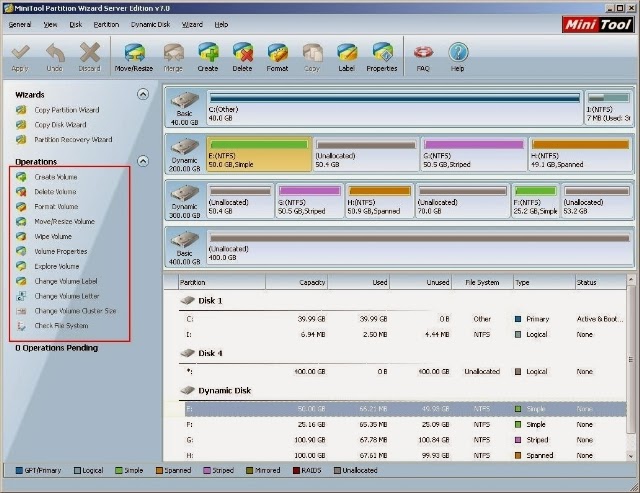This screenshot has height=493, width=640.
Task: Open the Partition menu
Action: pyautogui.click(x=106, y=24)
